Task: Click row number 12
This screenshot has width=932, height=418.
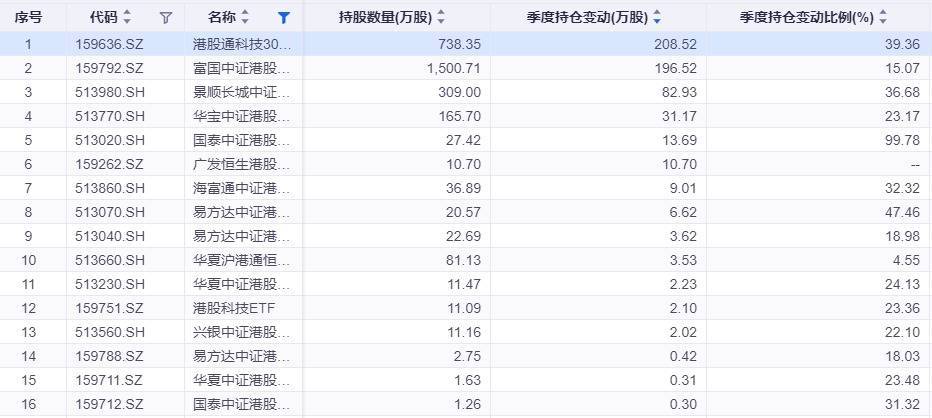Action: click(x=29, y=309)
